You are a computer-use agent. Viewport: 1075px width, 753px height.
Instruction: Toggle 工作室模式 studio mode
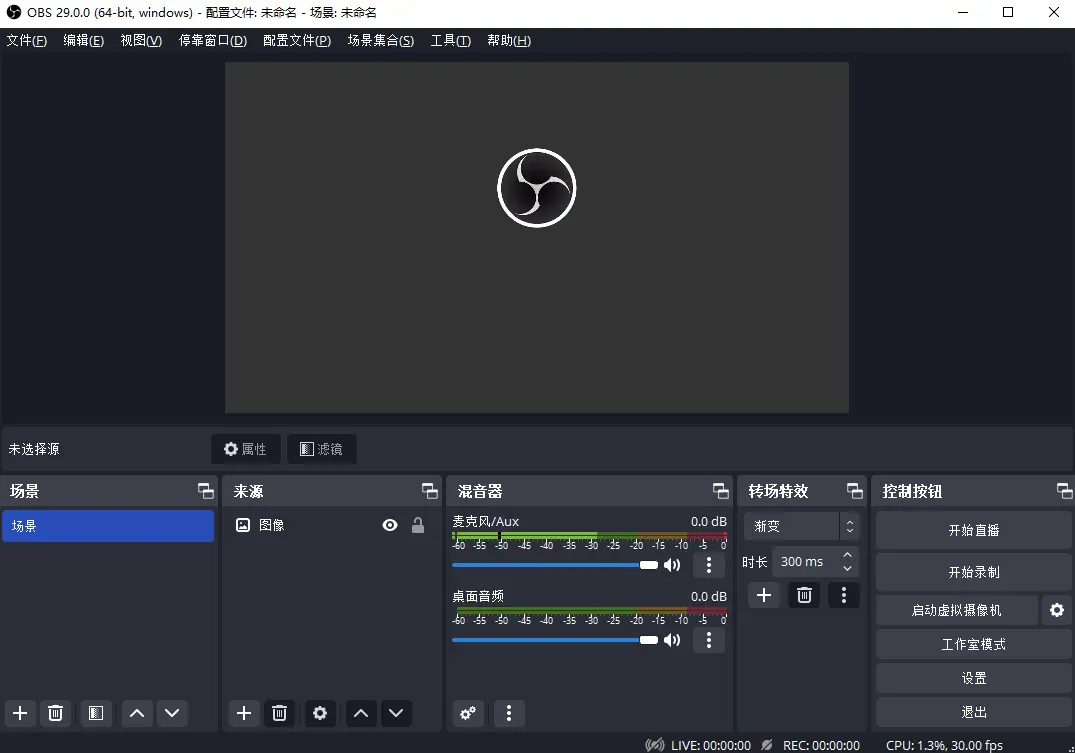click(x=974, y=644)
